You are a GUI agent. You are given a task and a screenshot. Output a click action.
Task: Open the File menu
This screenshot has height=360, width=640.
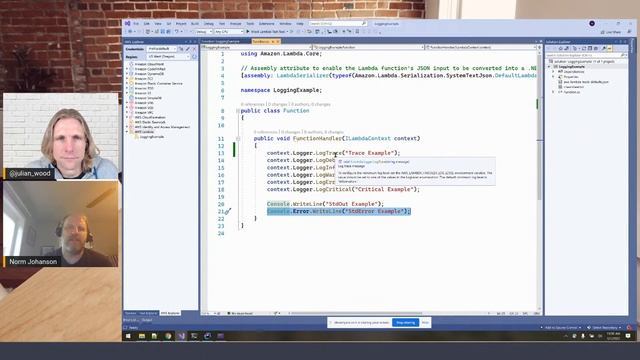[x=136, y=24]
